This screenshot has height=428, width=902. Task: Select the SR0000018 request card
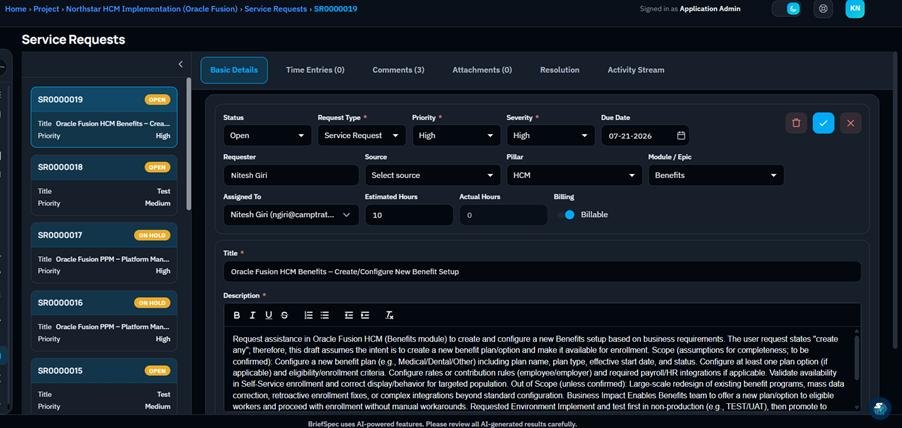tap(104, 185)
